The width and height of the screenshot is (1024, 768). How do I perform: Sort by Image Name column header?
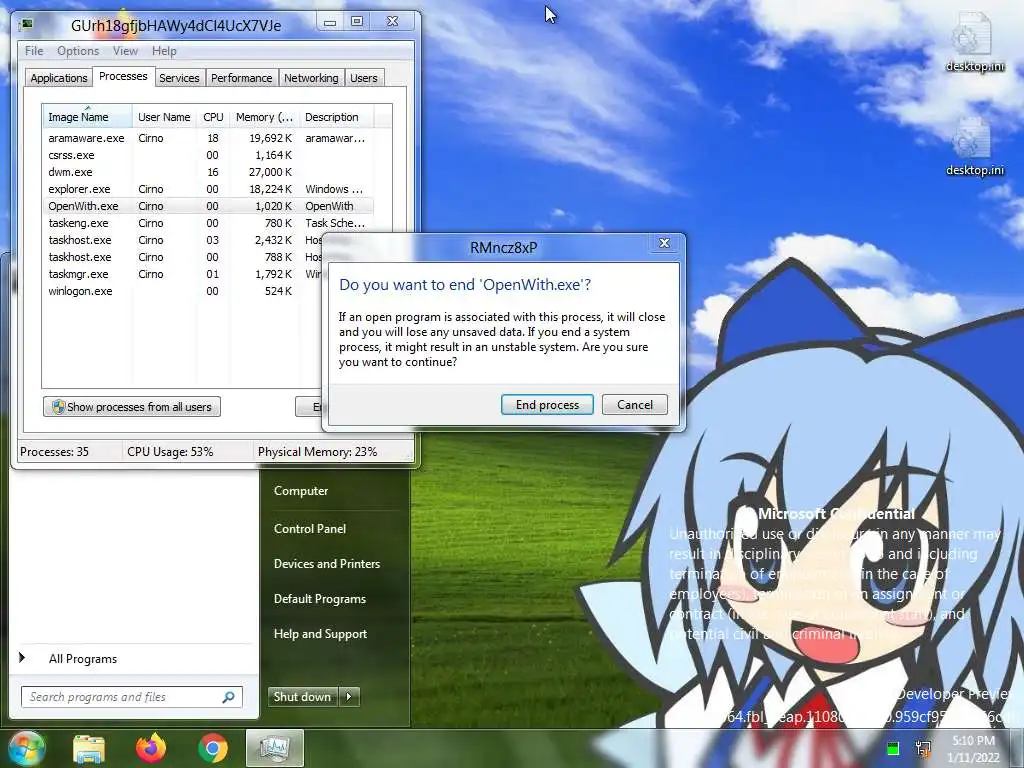point(88,117)
